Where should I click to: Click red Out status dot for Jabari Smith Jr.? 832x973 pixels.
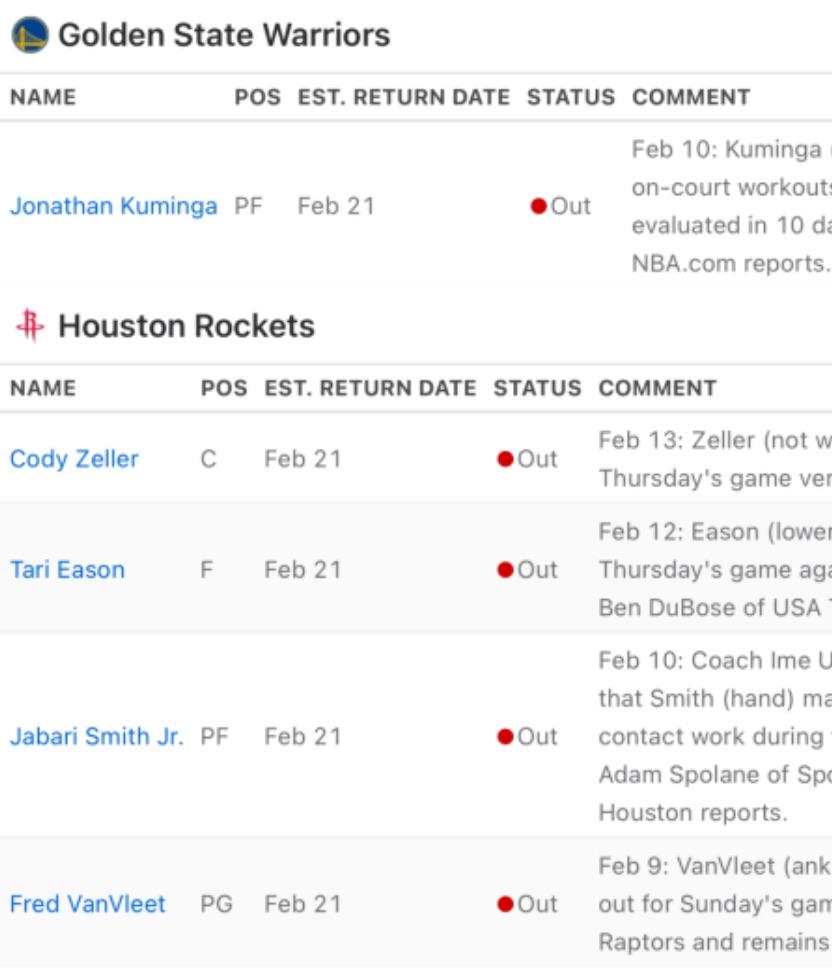pos(505,737)
